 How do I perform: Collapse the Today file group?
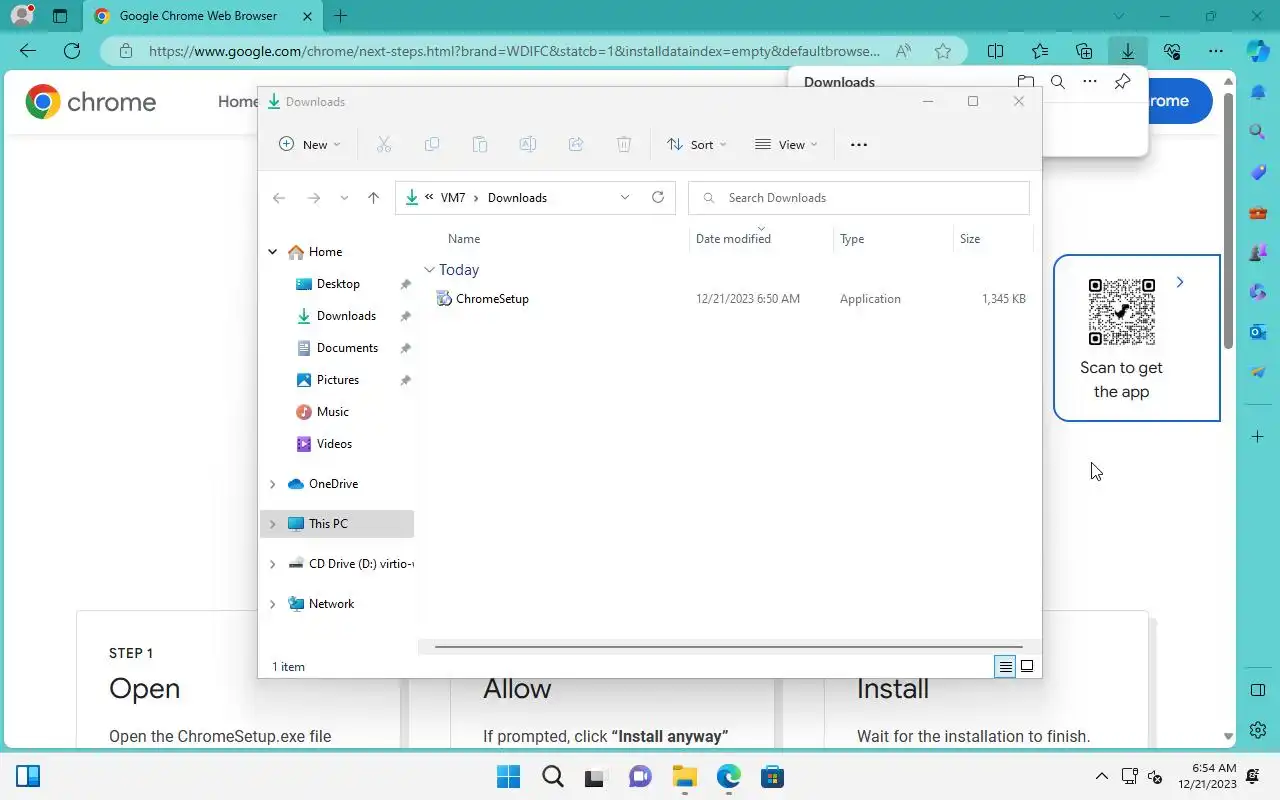pyautogui.click(x=429, y=270)
